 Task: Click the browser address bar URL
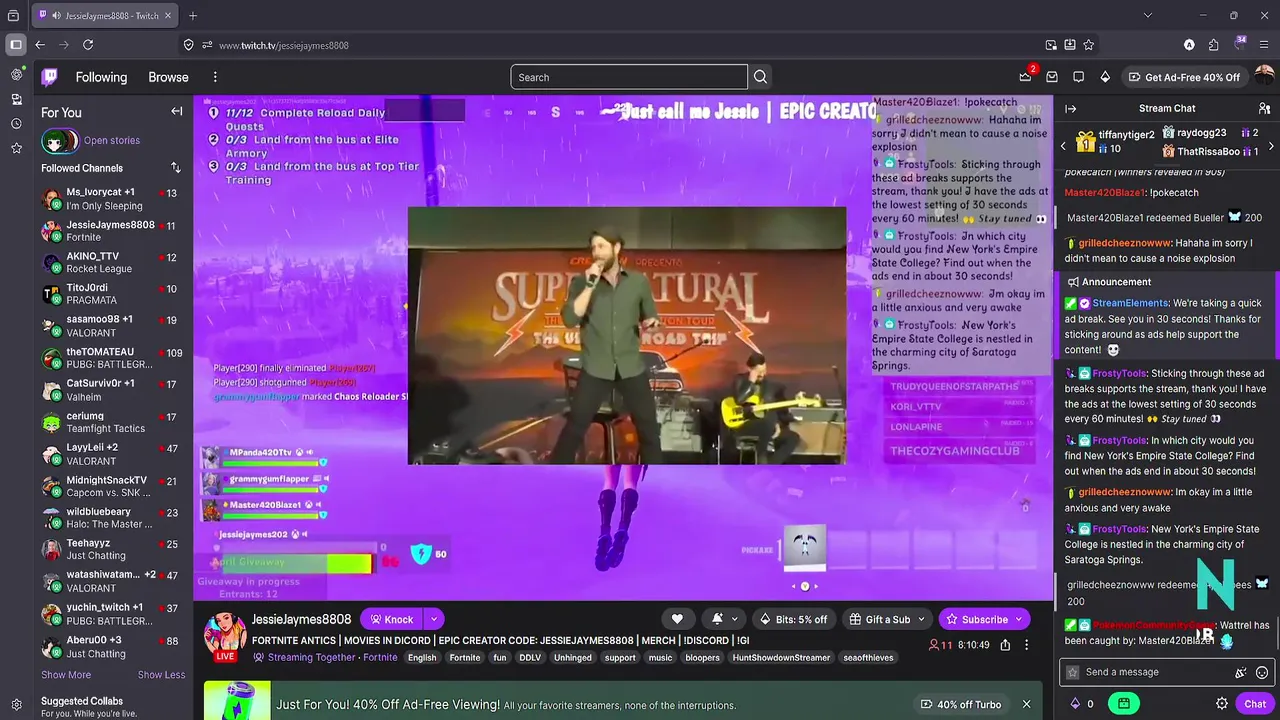283,45
